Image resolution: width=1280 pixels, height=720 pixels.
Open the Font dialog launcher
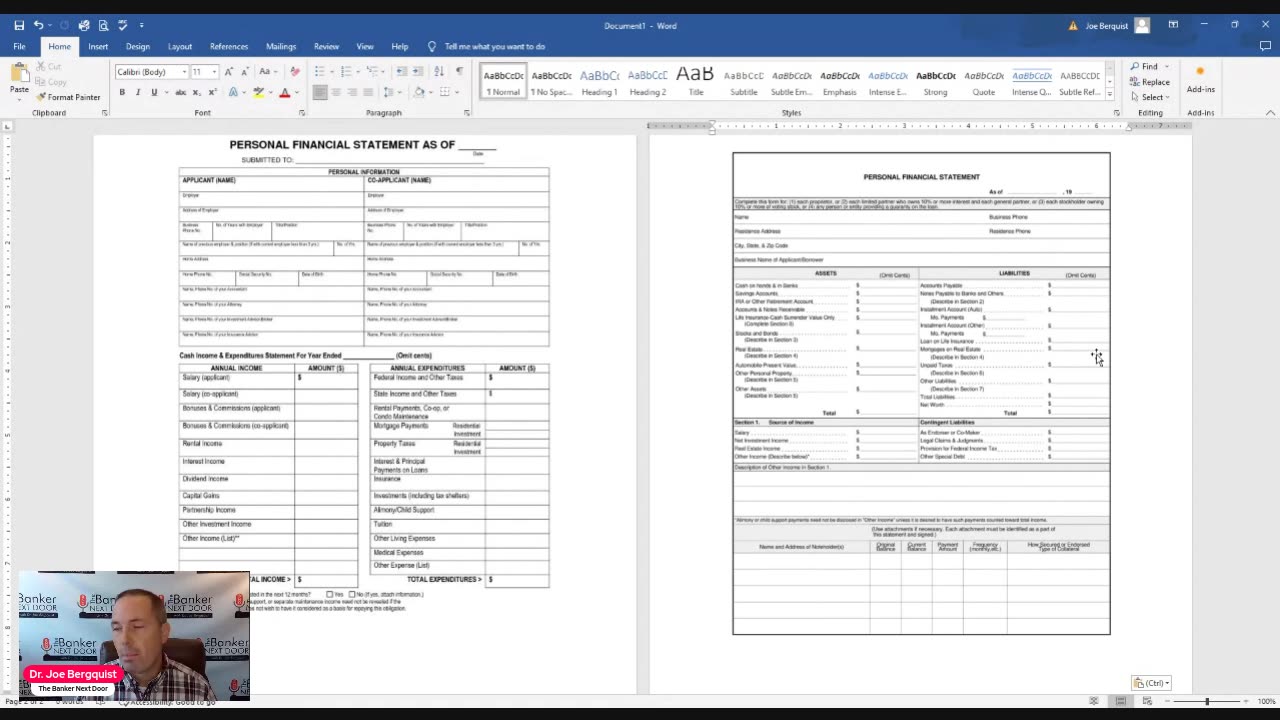click(x=301, y=113)
